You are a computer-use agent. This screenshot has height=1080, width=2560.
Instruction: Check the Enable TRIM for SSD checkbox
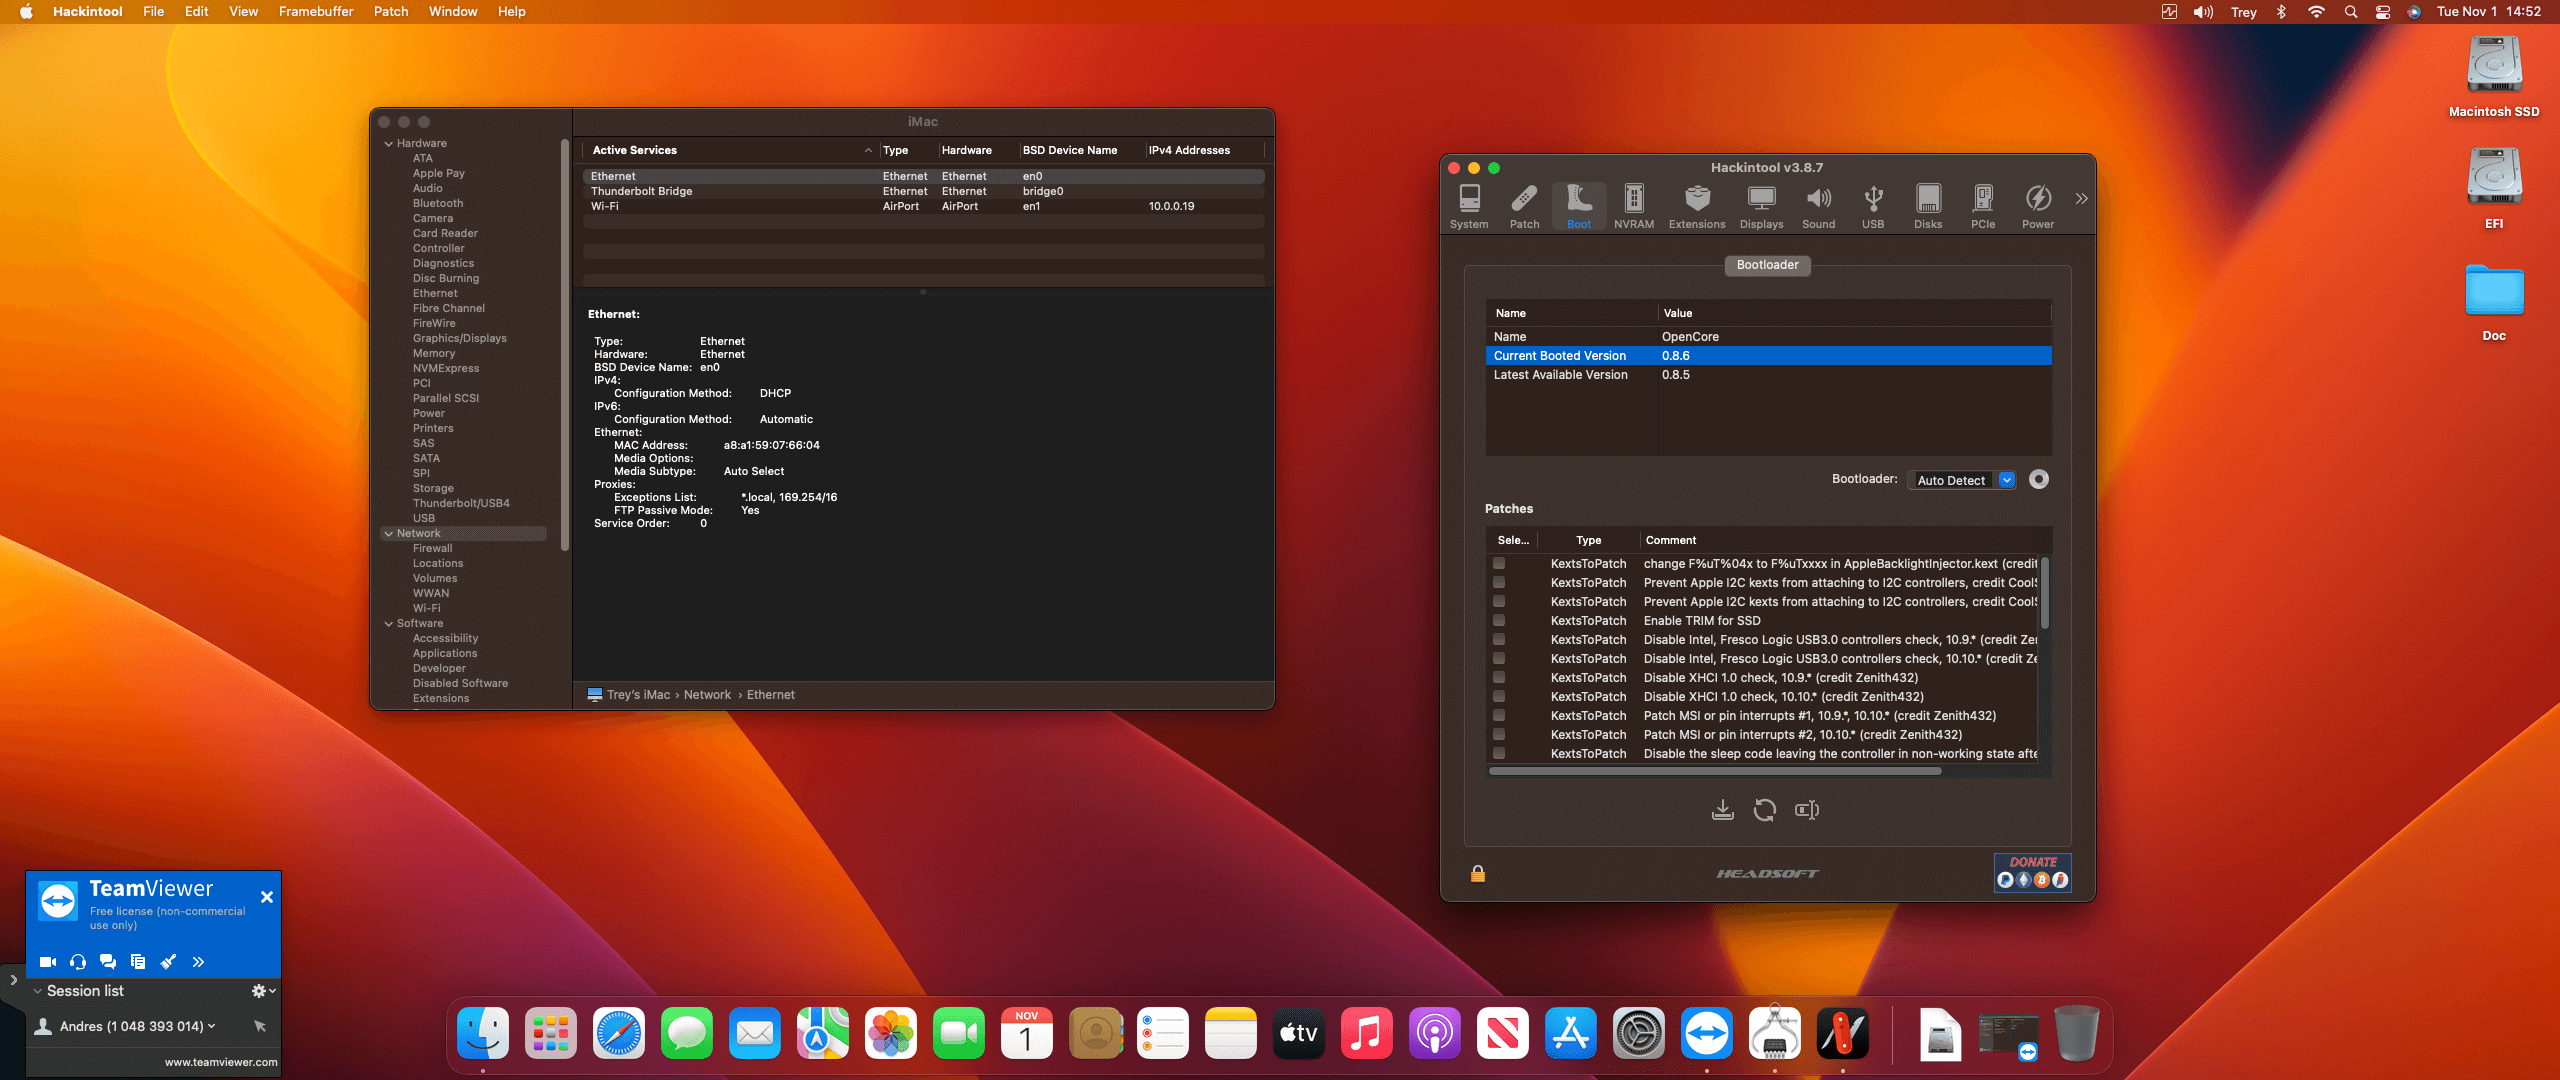click(1499, 621)
